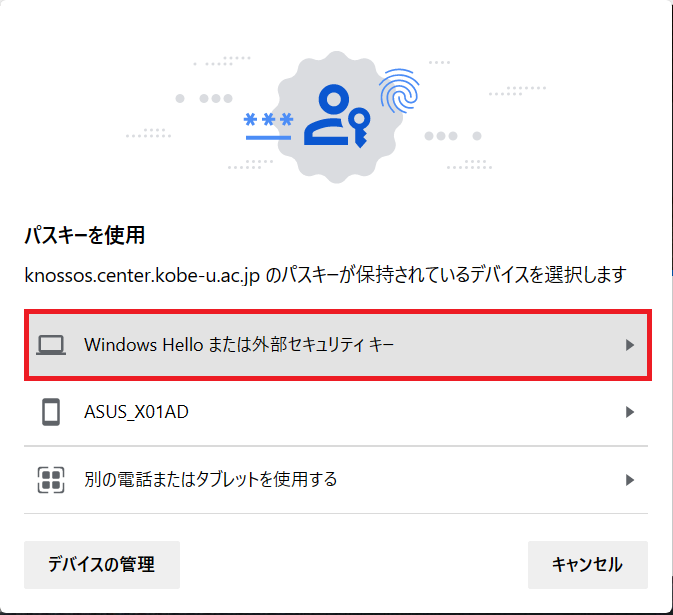Expand the 別の電話またはタブレット row arrow
The width and height of the screenshot is (673, 615).
(x=630, y=480)
